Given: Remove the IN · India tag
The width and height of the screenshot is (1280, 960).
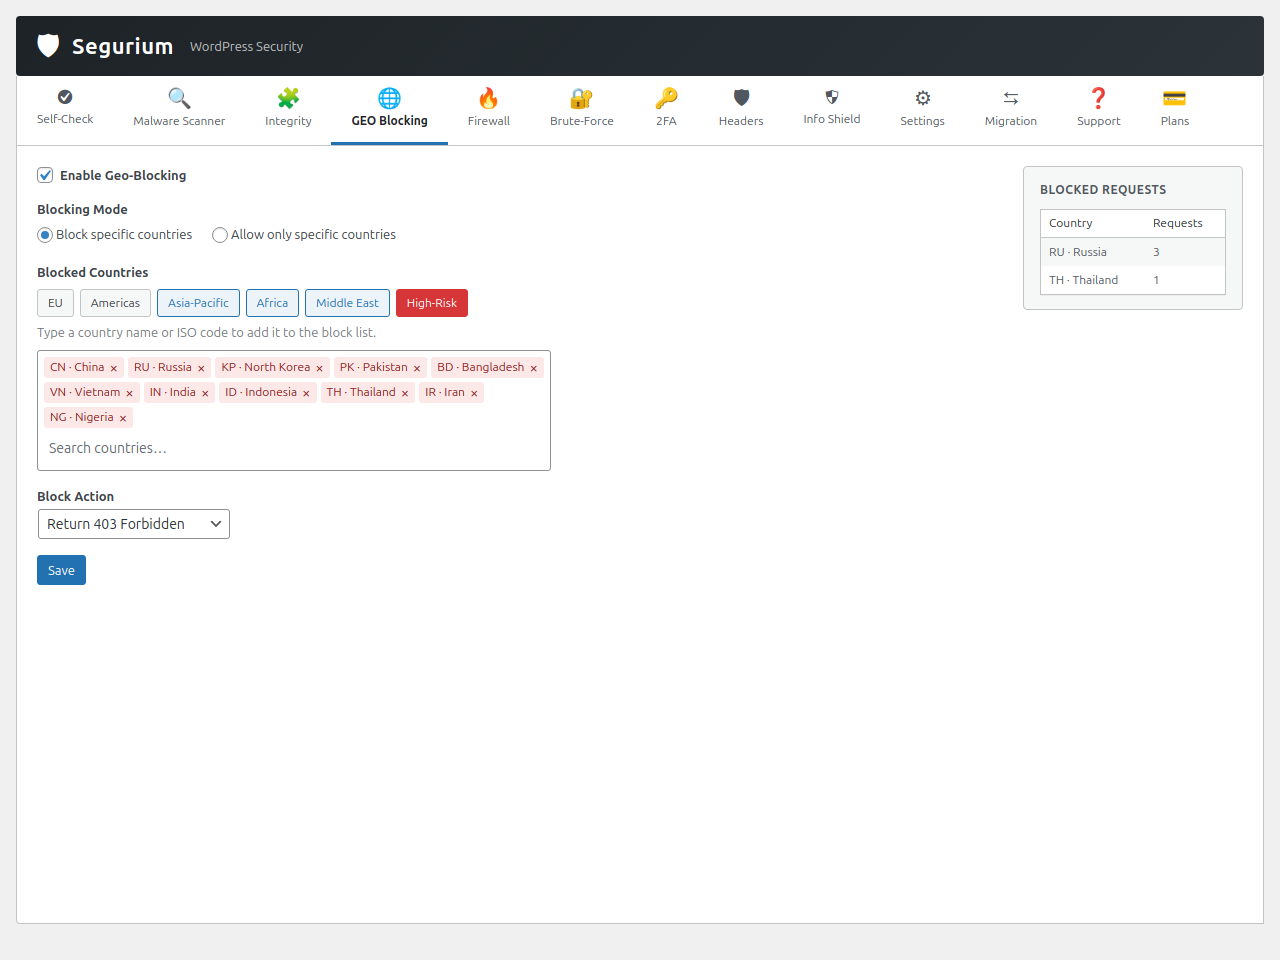Looking at the screenshot, I should pyautogui.click(x=205, y=393).
